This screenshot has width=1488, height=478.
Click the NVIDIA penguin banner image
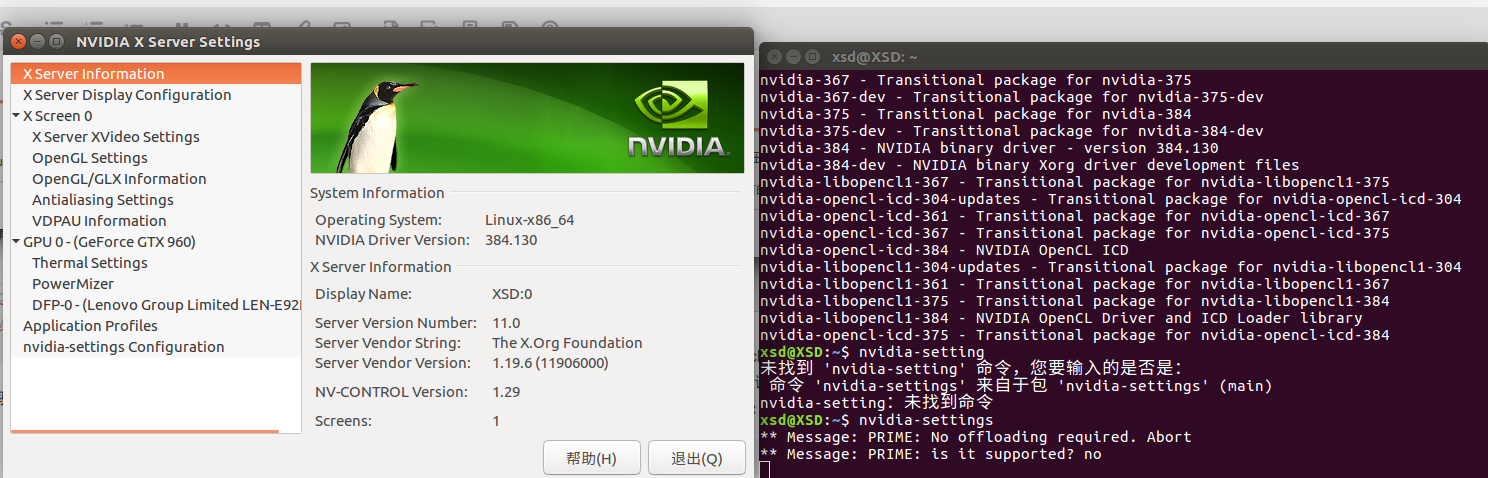pyautogui.click(x=527, y=117)
